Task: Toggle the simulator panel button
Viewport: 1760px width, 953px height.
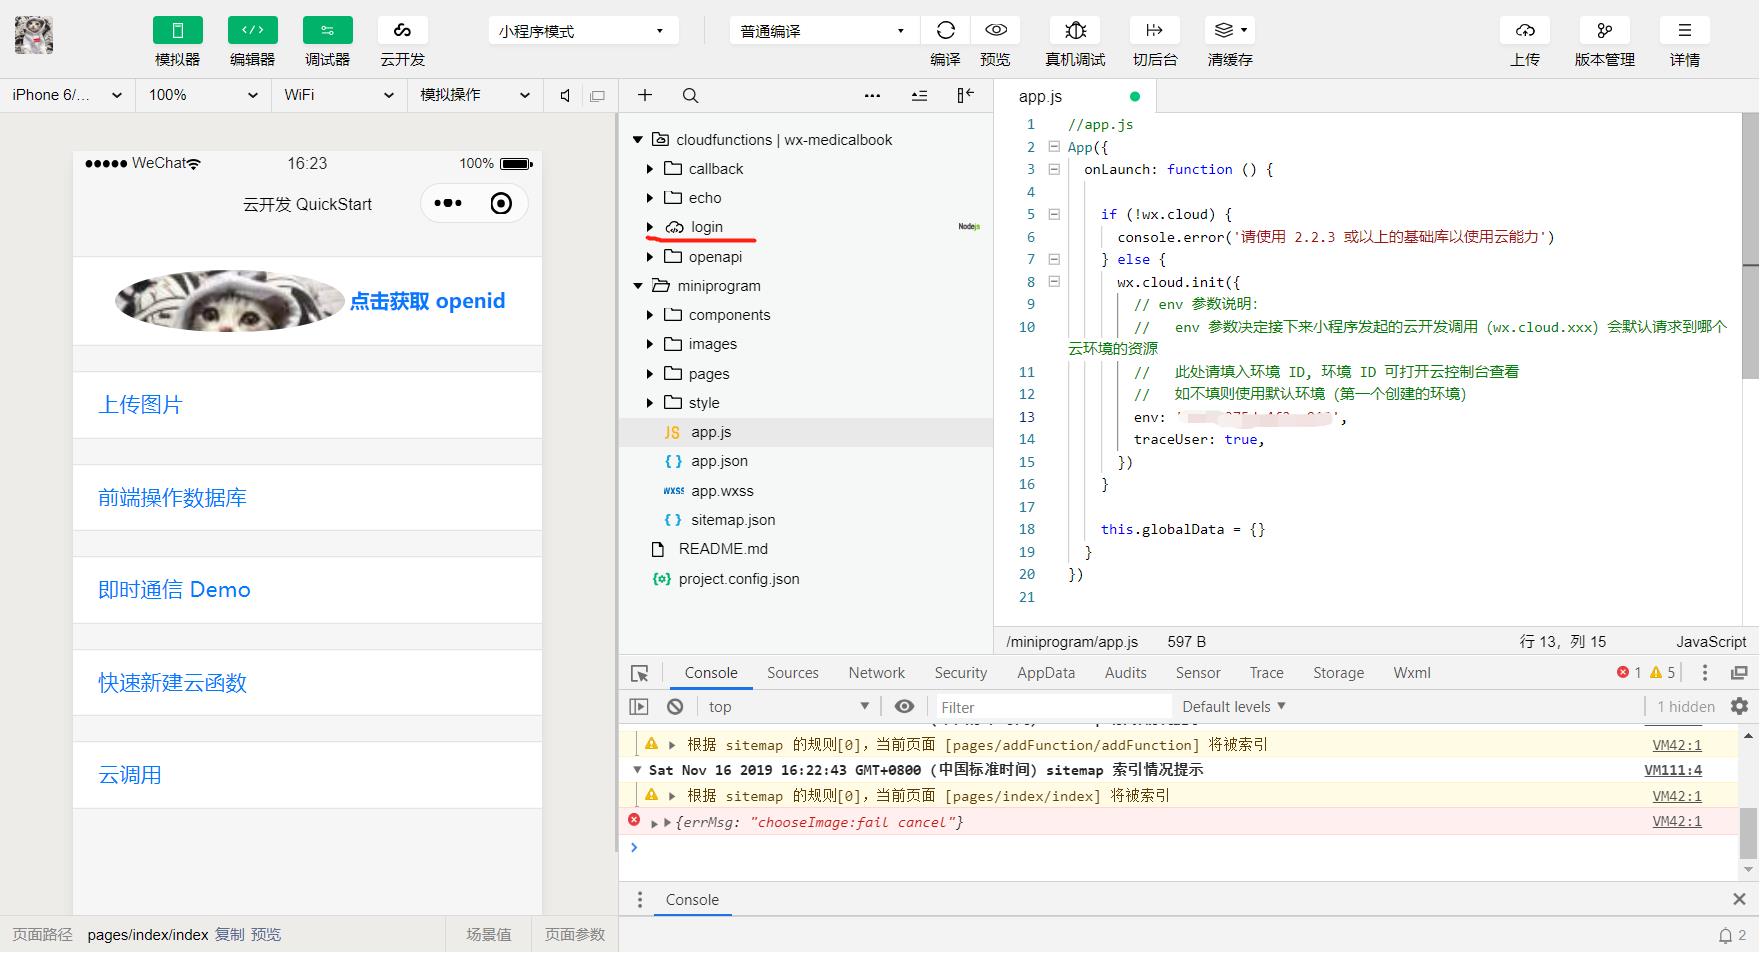Action: [x=177, y=30]
